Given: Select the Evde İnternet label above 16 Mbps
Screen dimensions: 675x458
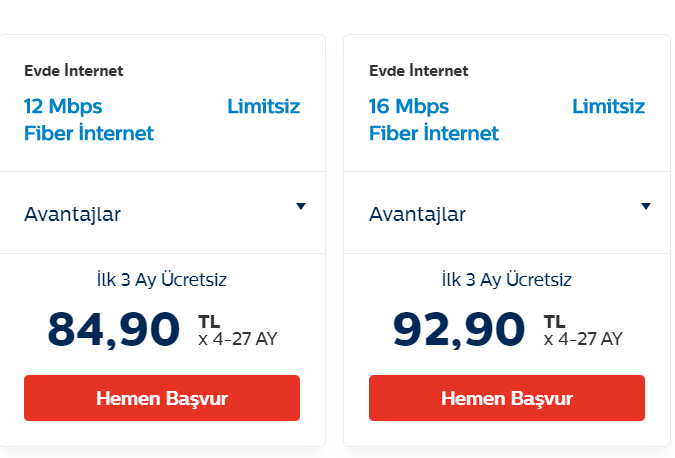Looking at the screenshot, I should click(x=419, y=71).
